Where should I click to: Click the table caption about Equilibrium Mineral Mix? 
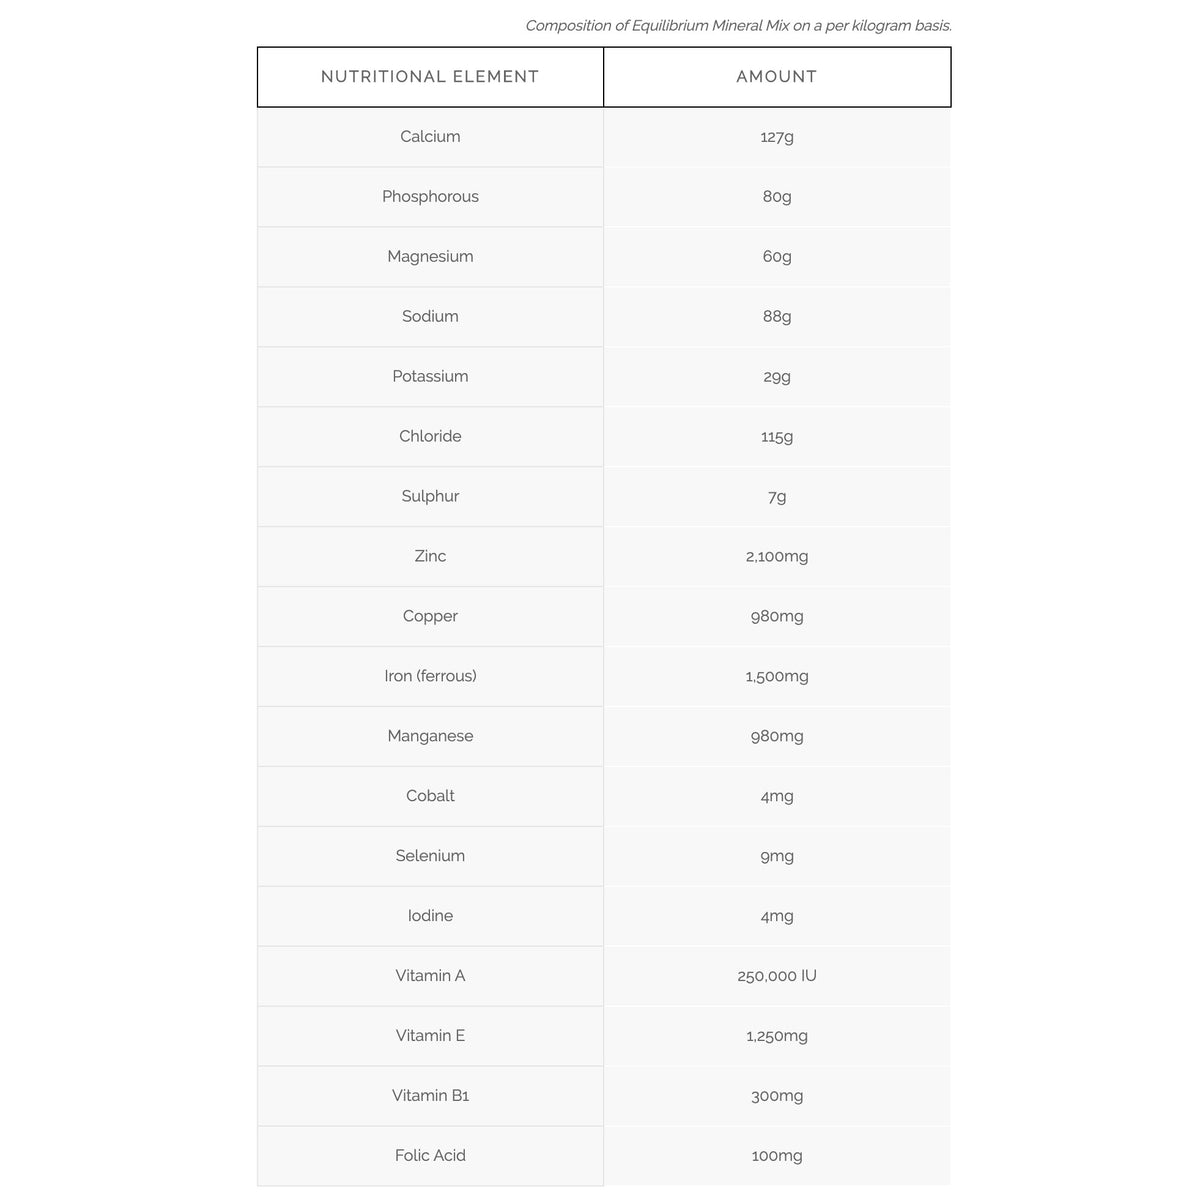(738, 26)
